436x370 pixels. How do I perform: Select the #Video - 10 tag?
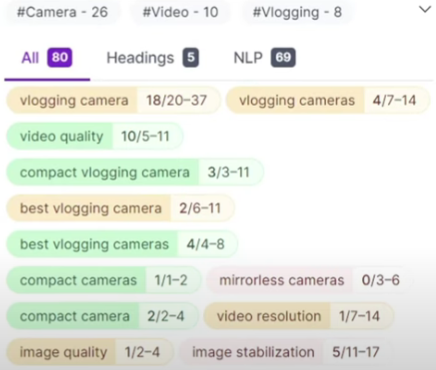[180, 12]
